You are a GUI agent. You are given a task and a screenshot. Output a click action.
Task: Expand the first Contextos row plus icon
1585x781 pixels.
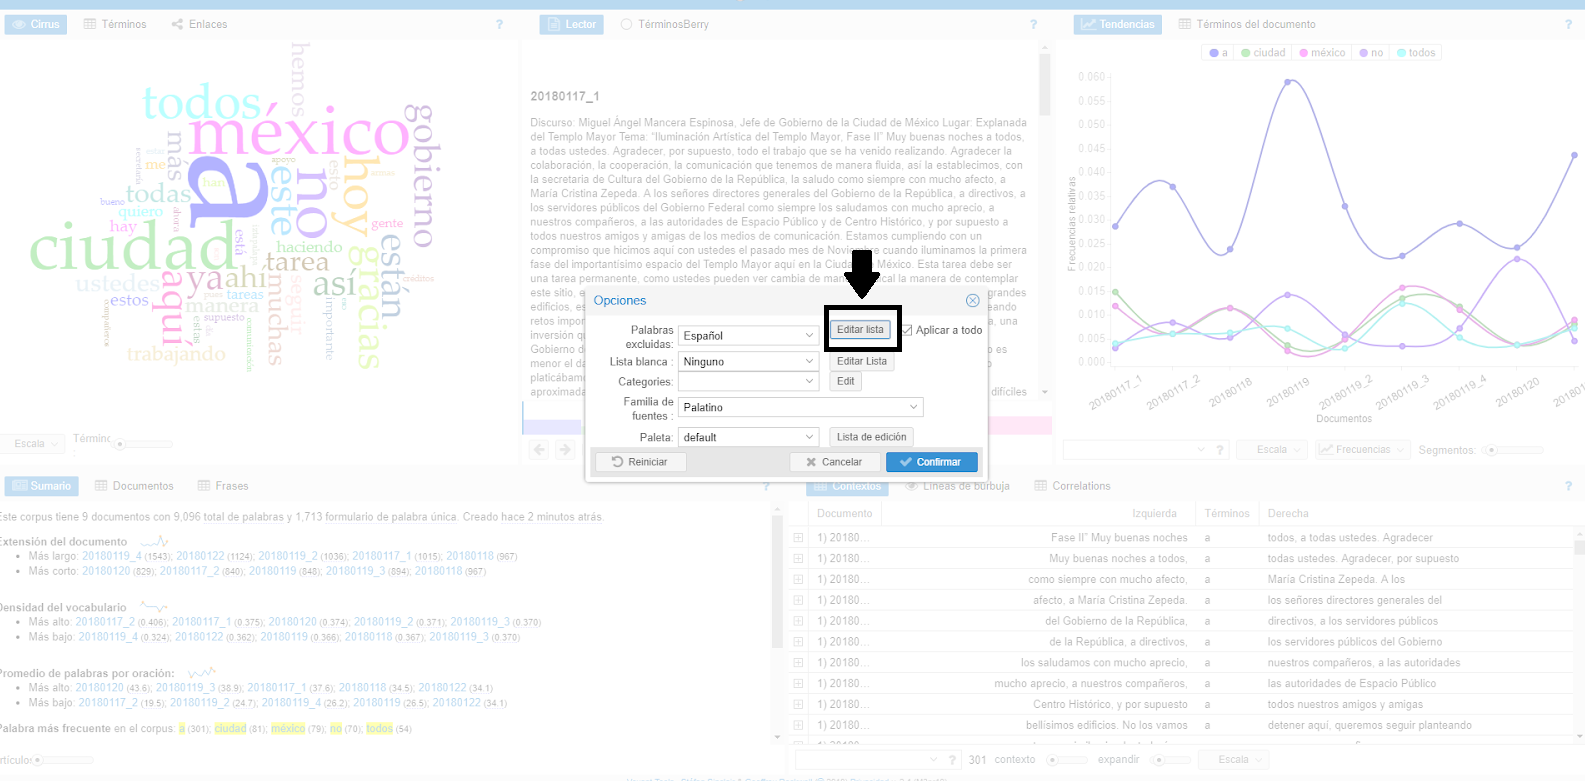click(798, 538)
